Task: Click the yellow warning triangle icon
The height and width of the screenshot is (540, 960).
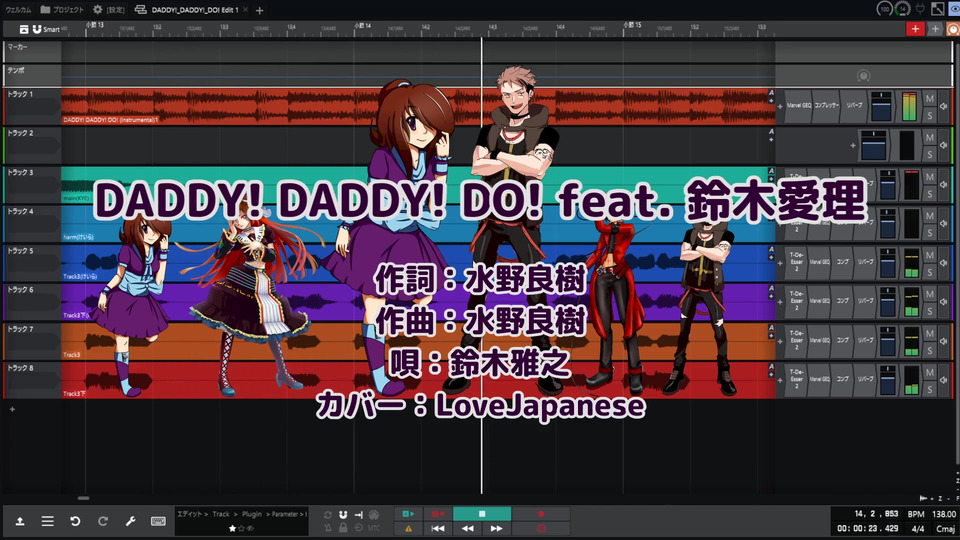Action: (x=408, y=528)
